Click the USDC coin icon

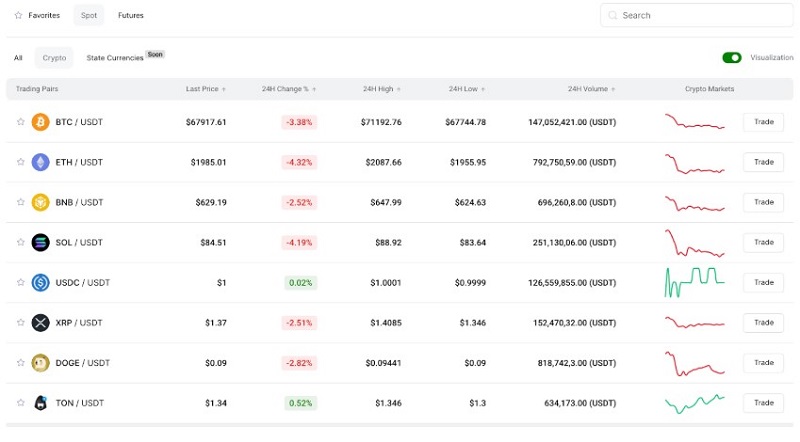[40, 282]
